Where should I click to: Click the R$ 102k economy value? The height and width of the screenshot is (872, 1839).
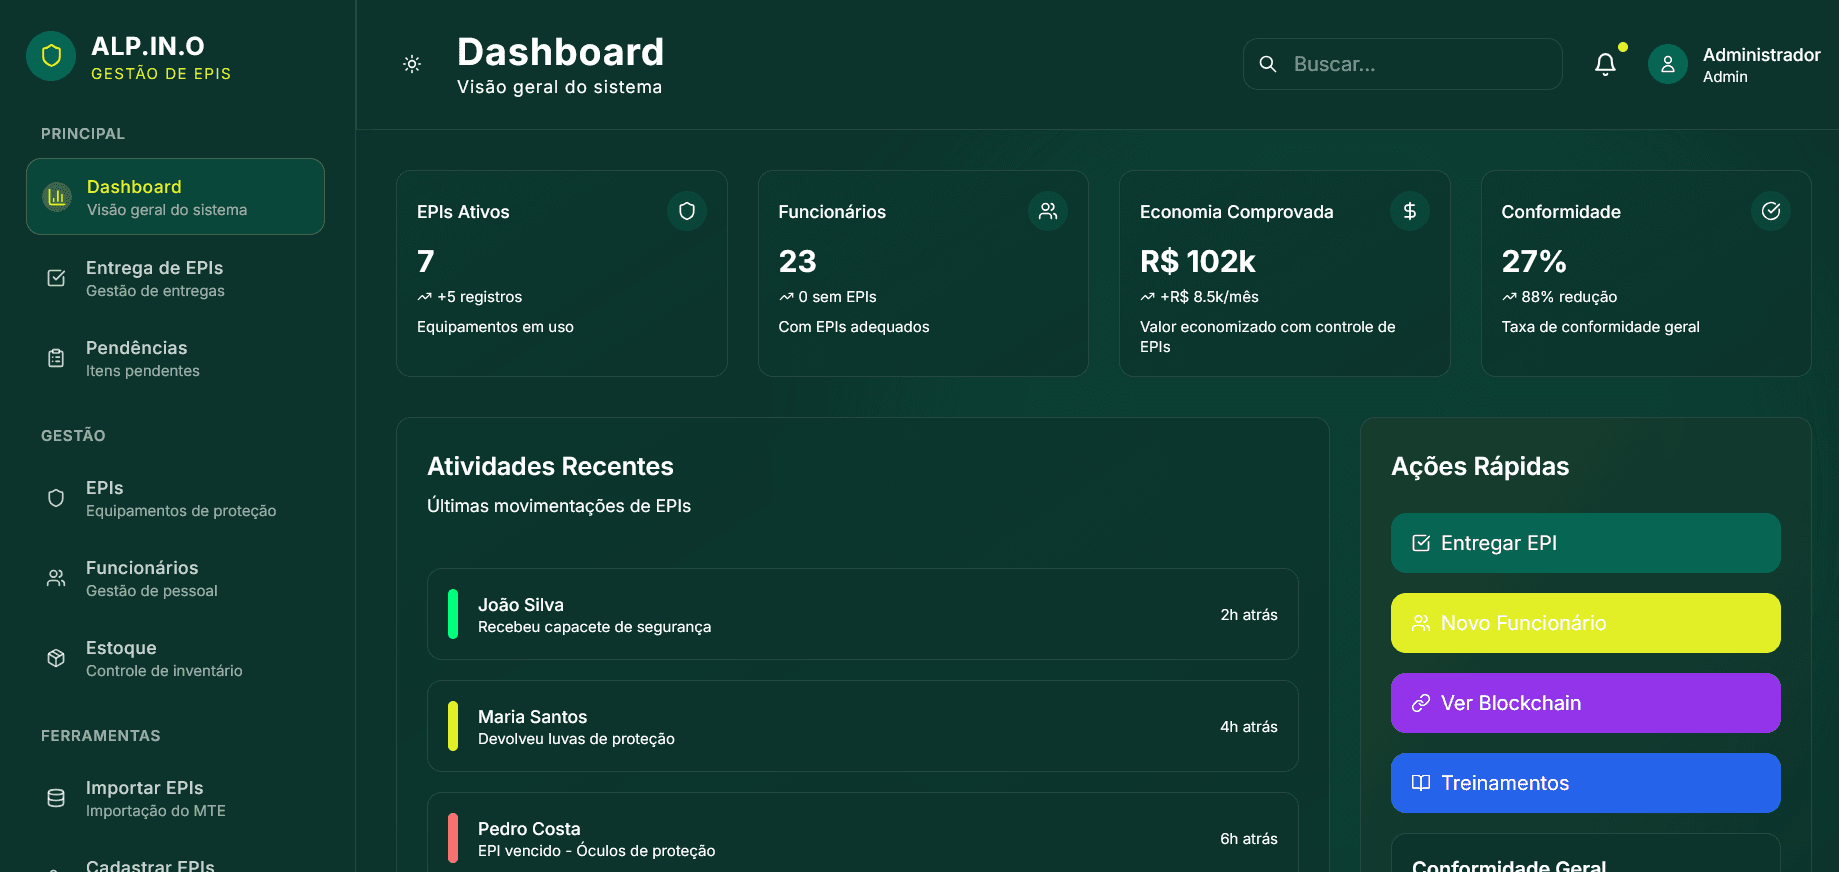pos(1198,261)
